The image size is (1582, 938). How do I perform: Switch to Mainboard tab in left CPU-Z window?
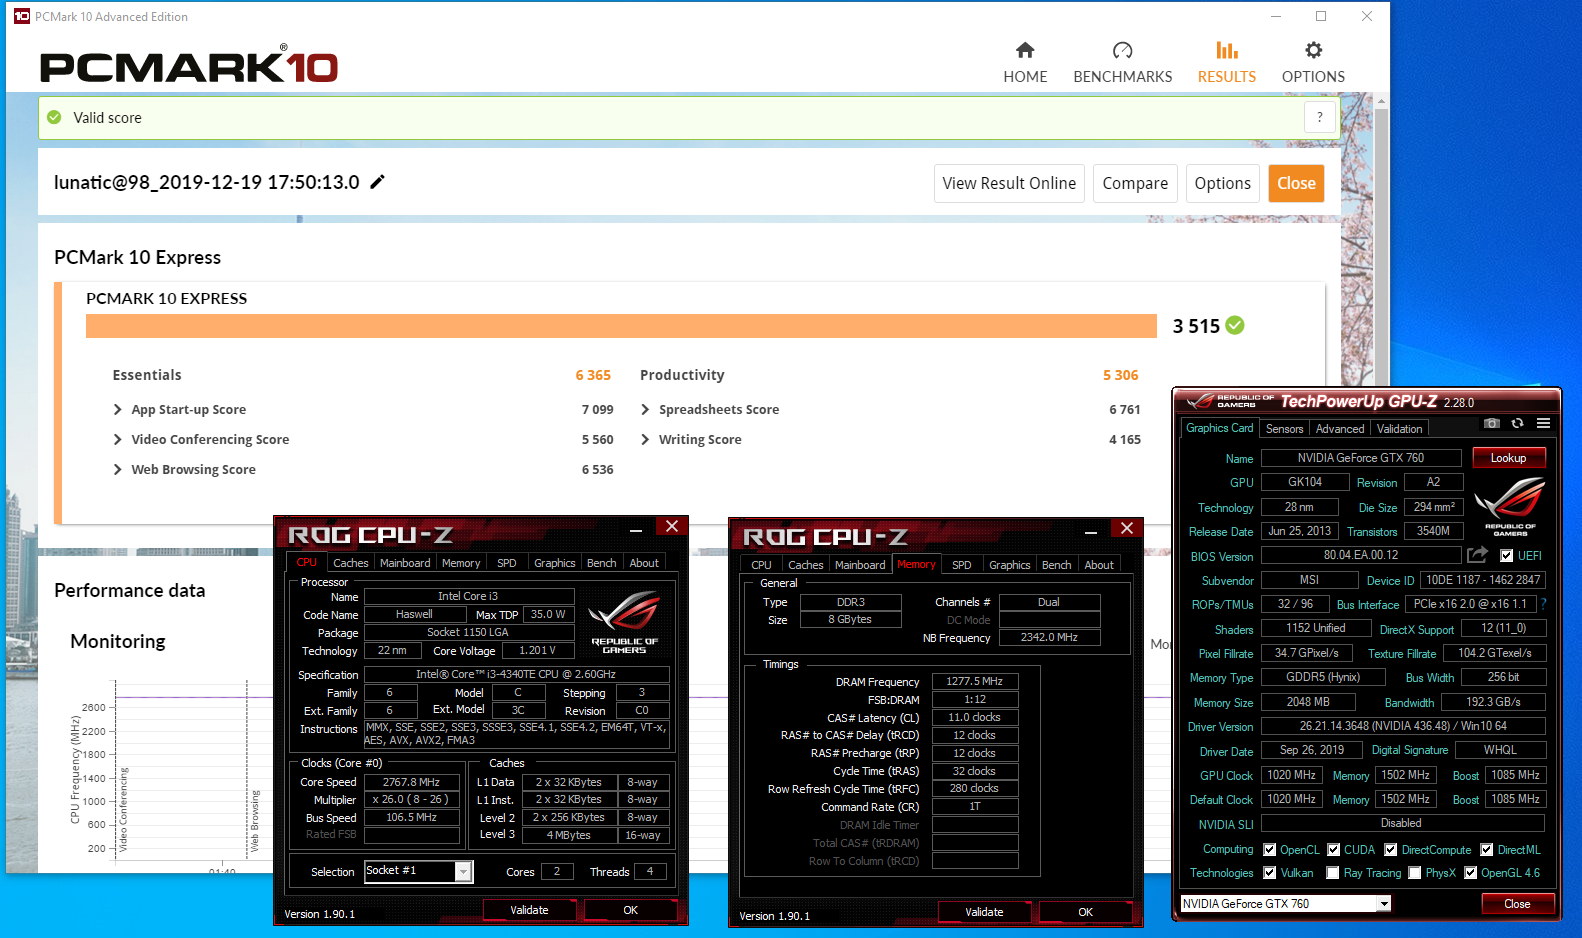(405, 563)
